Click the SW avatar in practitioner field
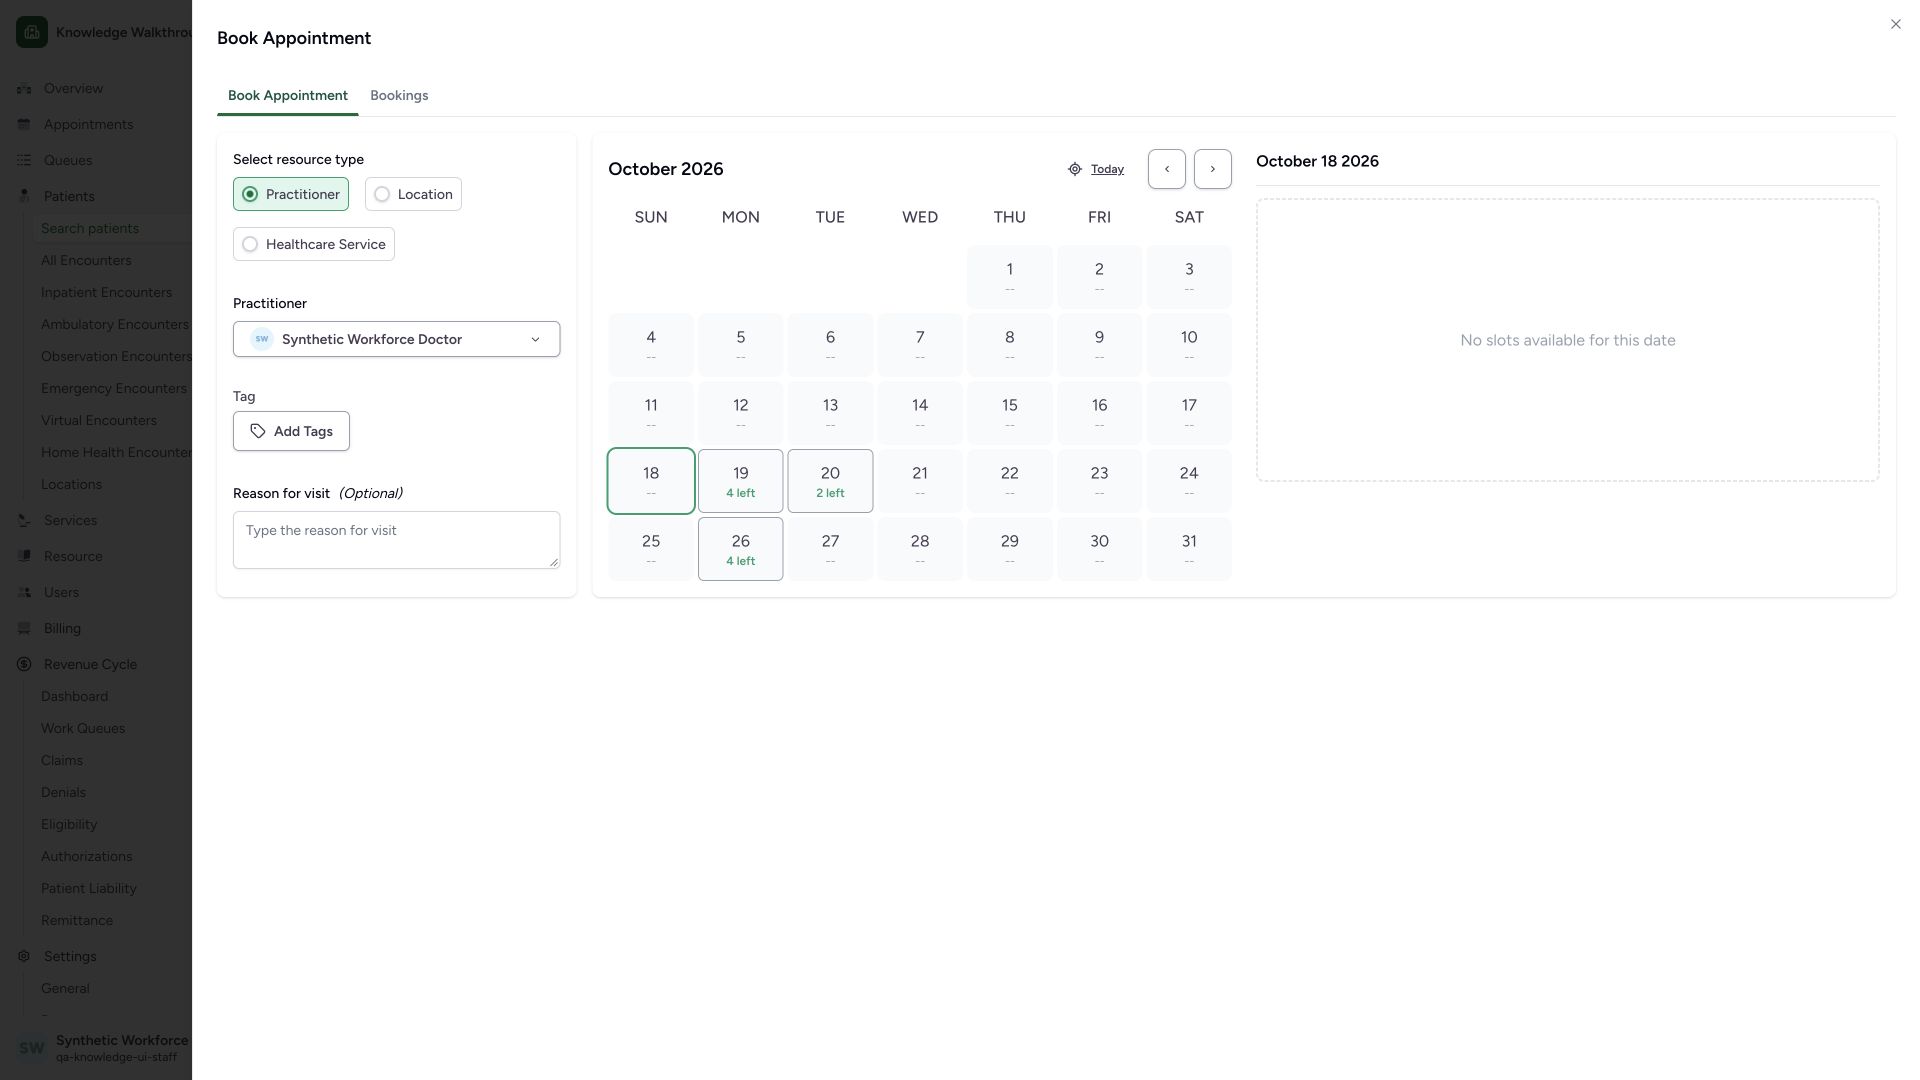This screenshot has width=1920, height=1080. tap(261, 339)
